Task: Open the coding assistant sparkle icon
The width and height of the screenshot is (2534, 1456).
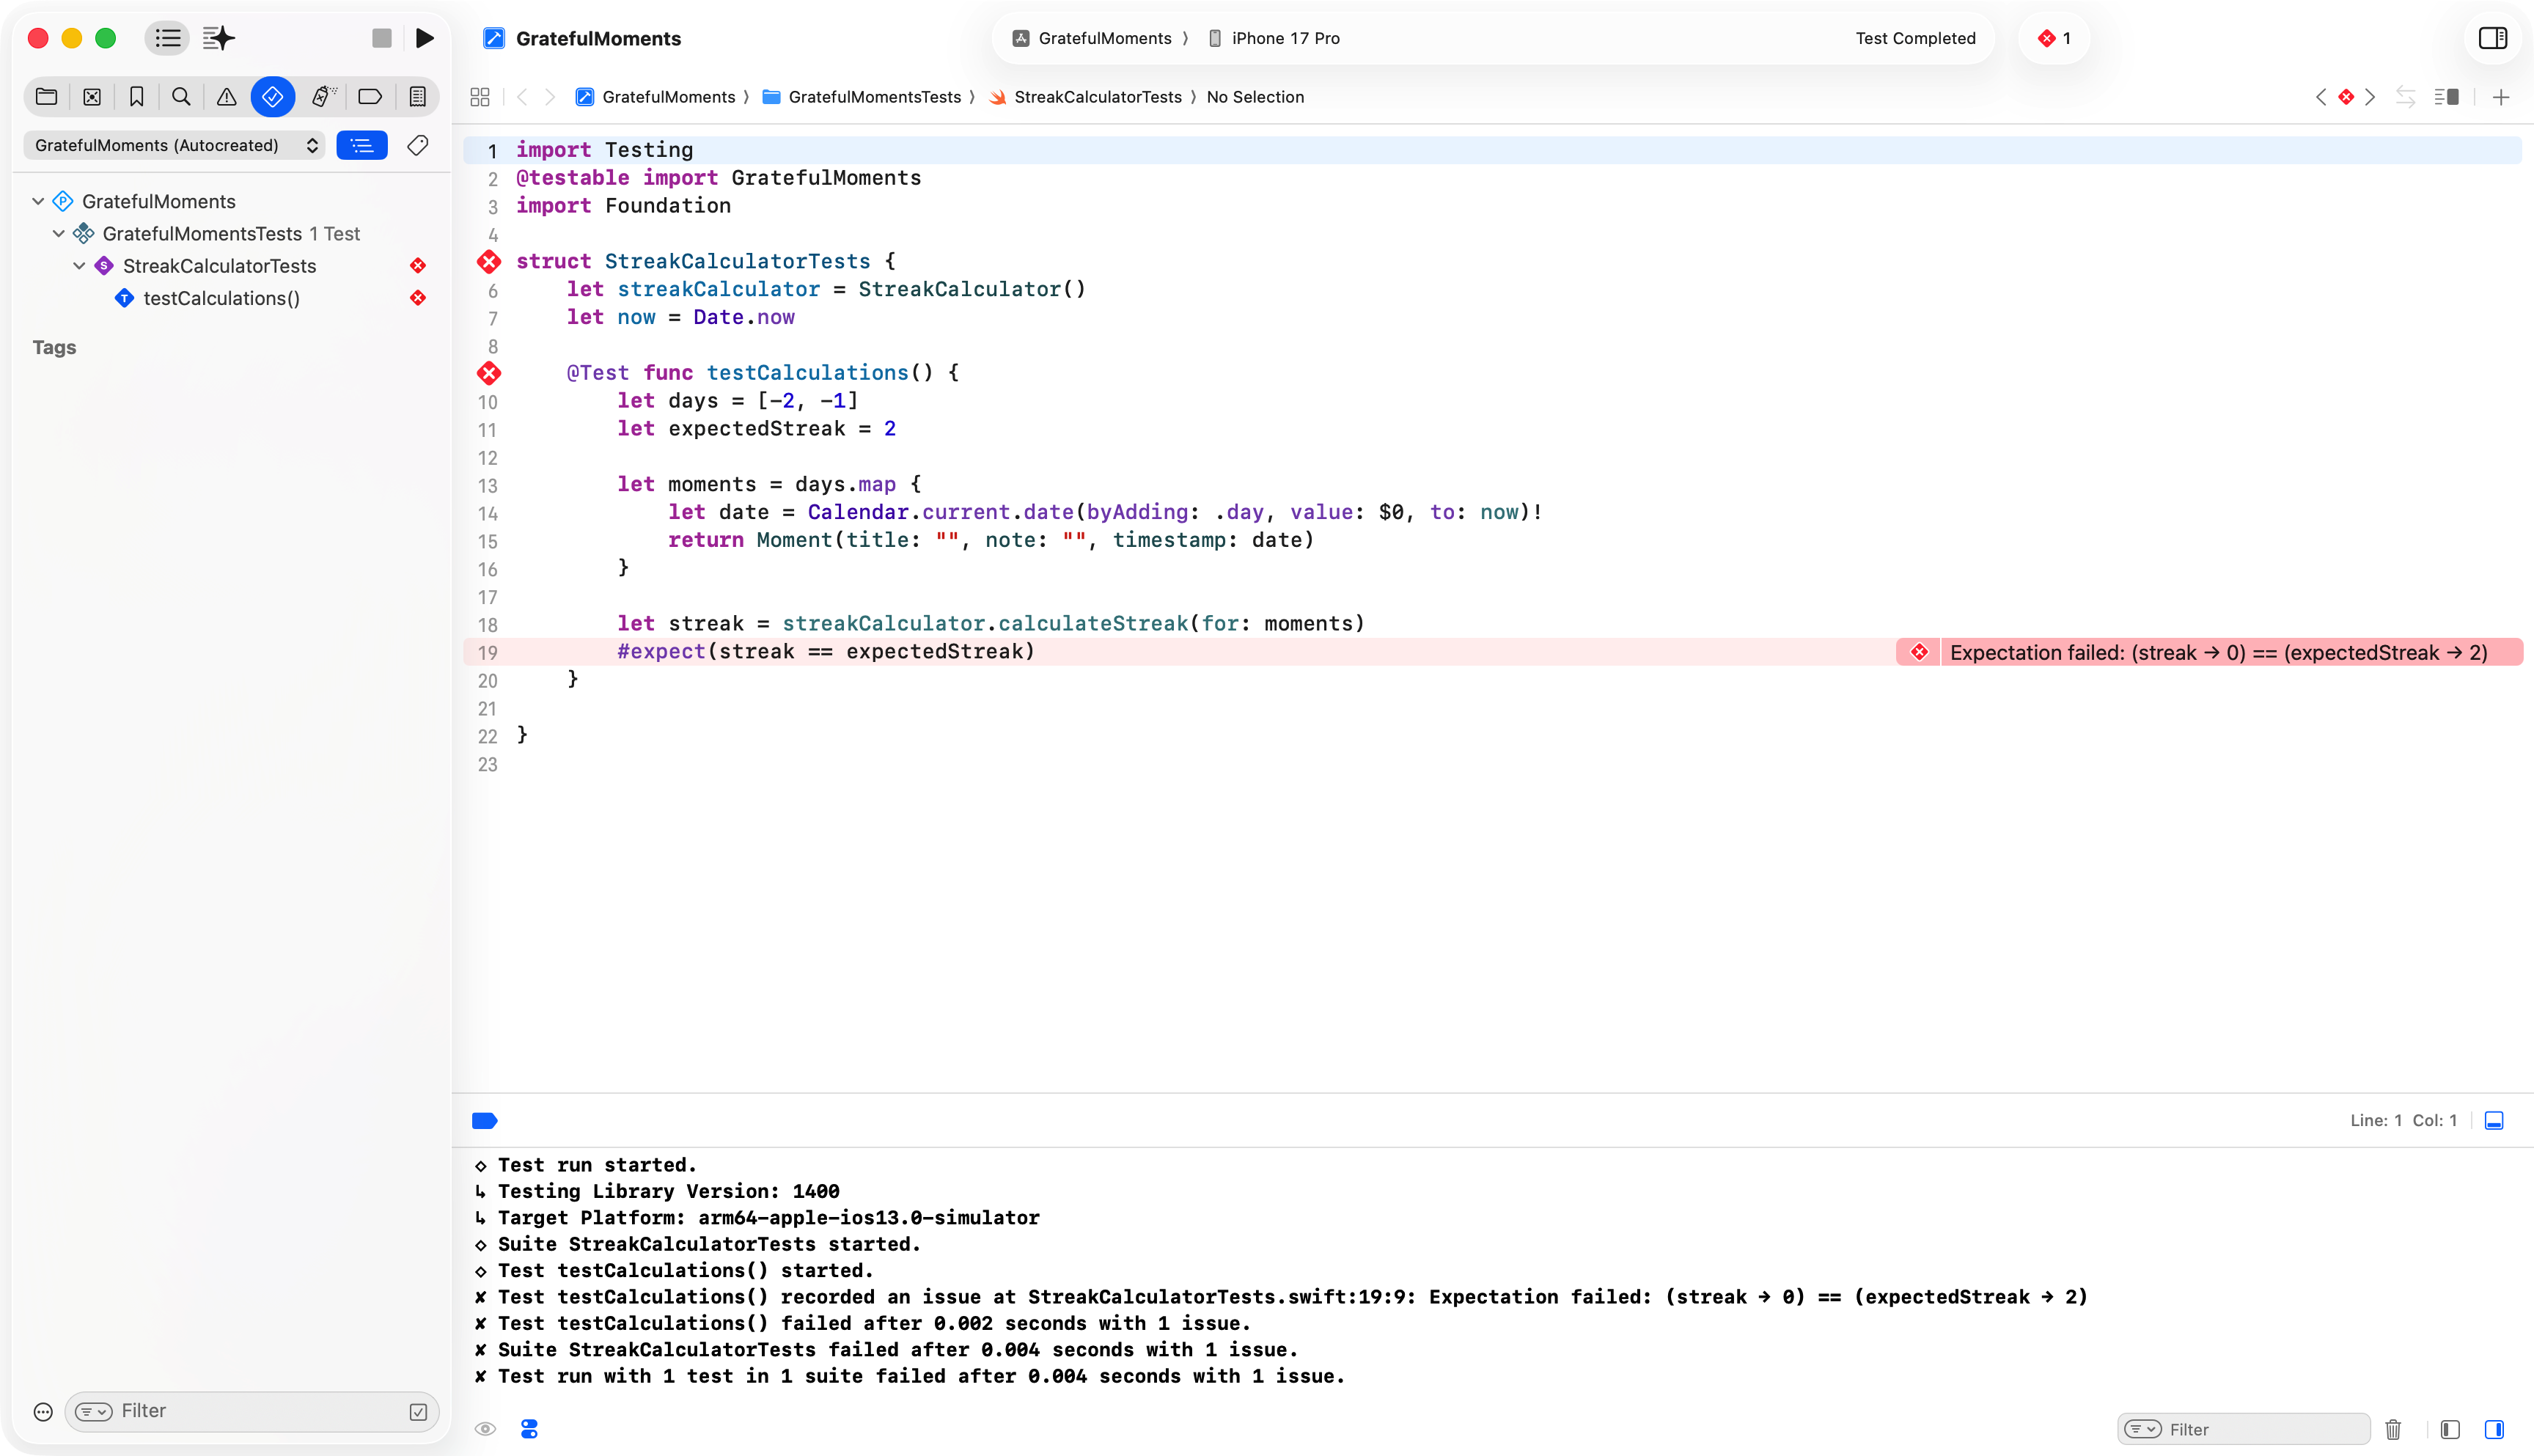Action: point(219,38)
